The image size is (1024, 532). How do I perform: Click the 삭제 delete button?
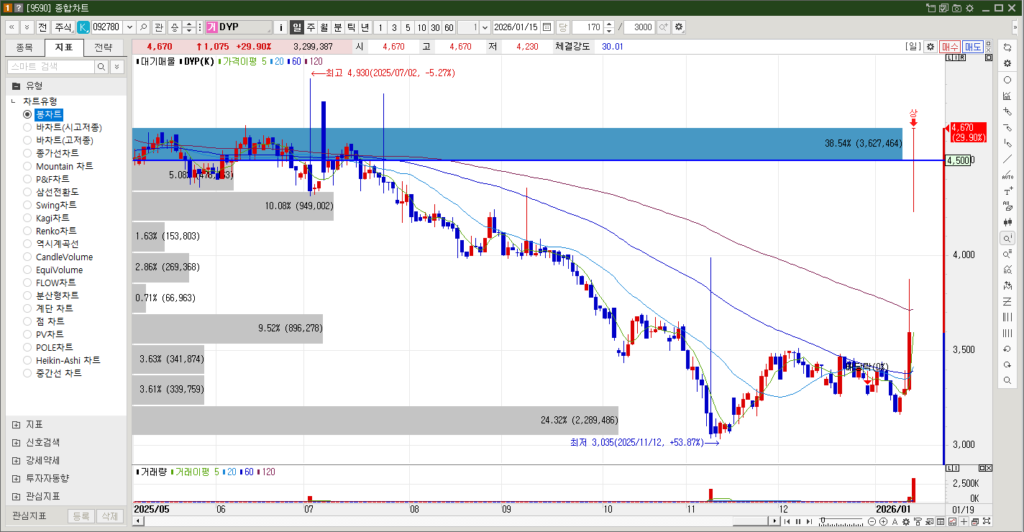[x=110, y=516]
